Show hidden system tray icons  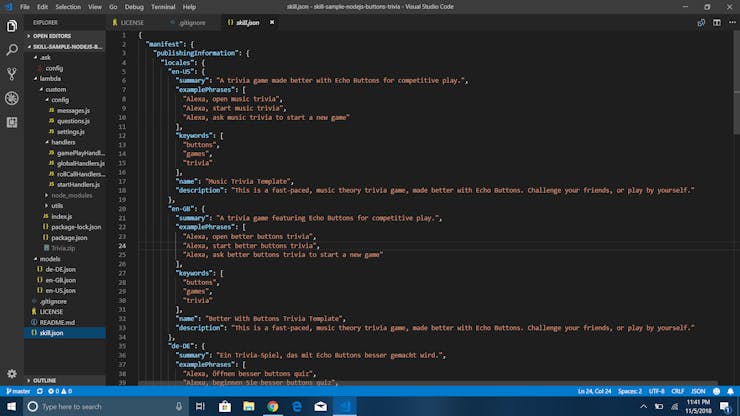tap(643, 406)
